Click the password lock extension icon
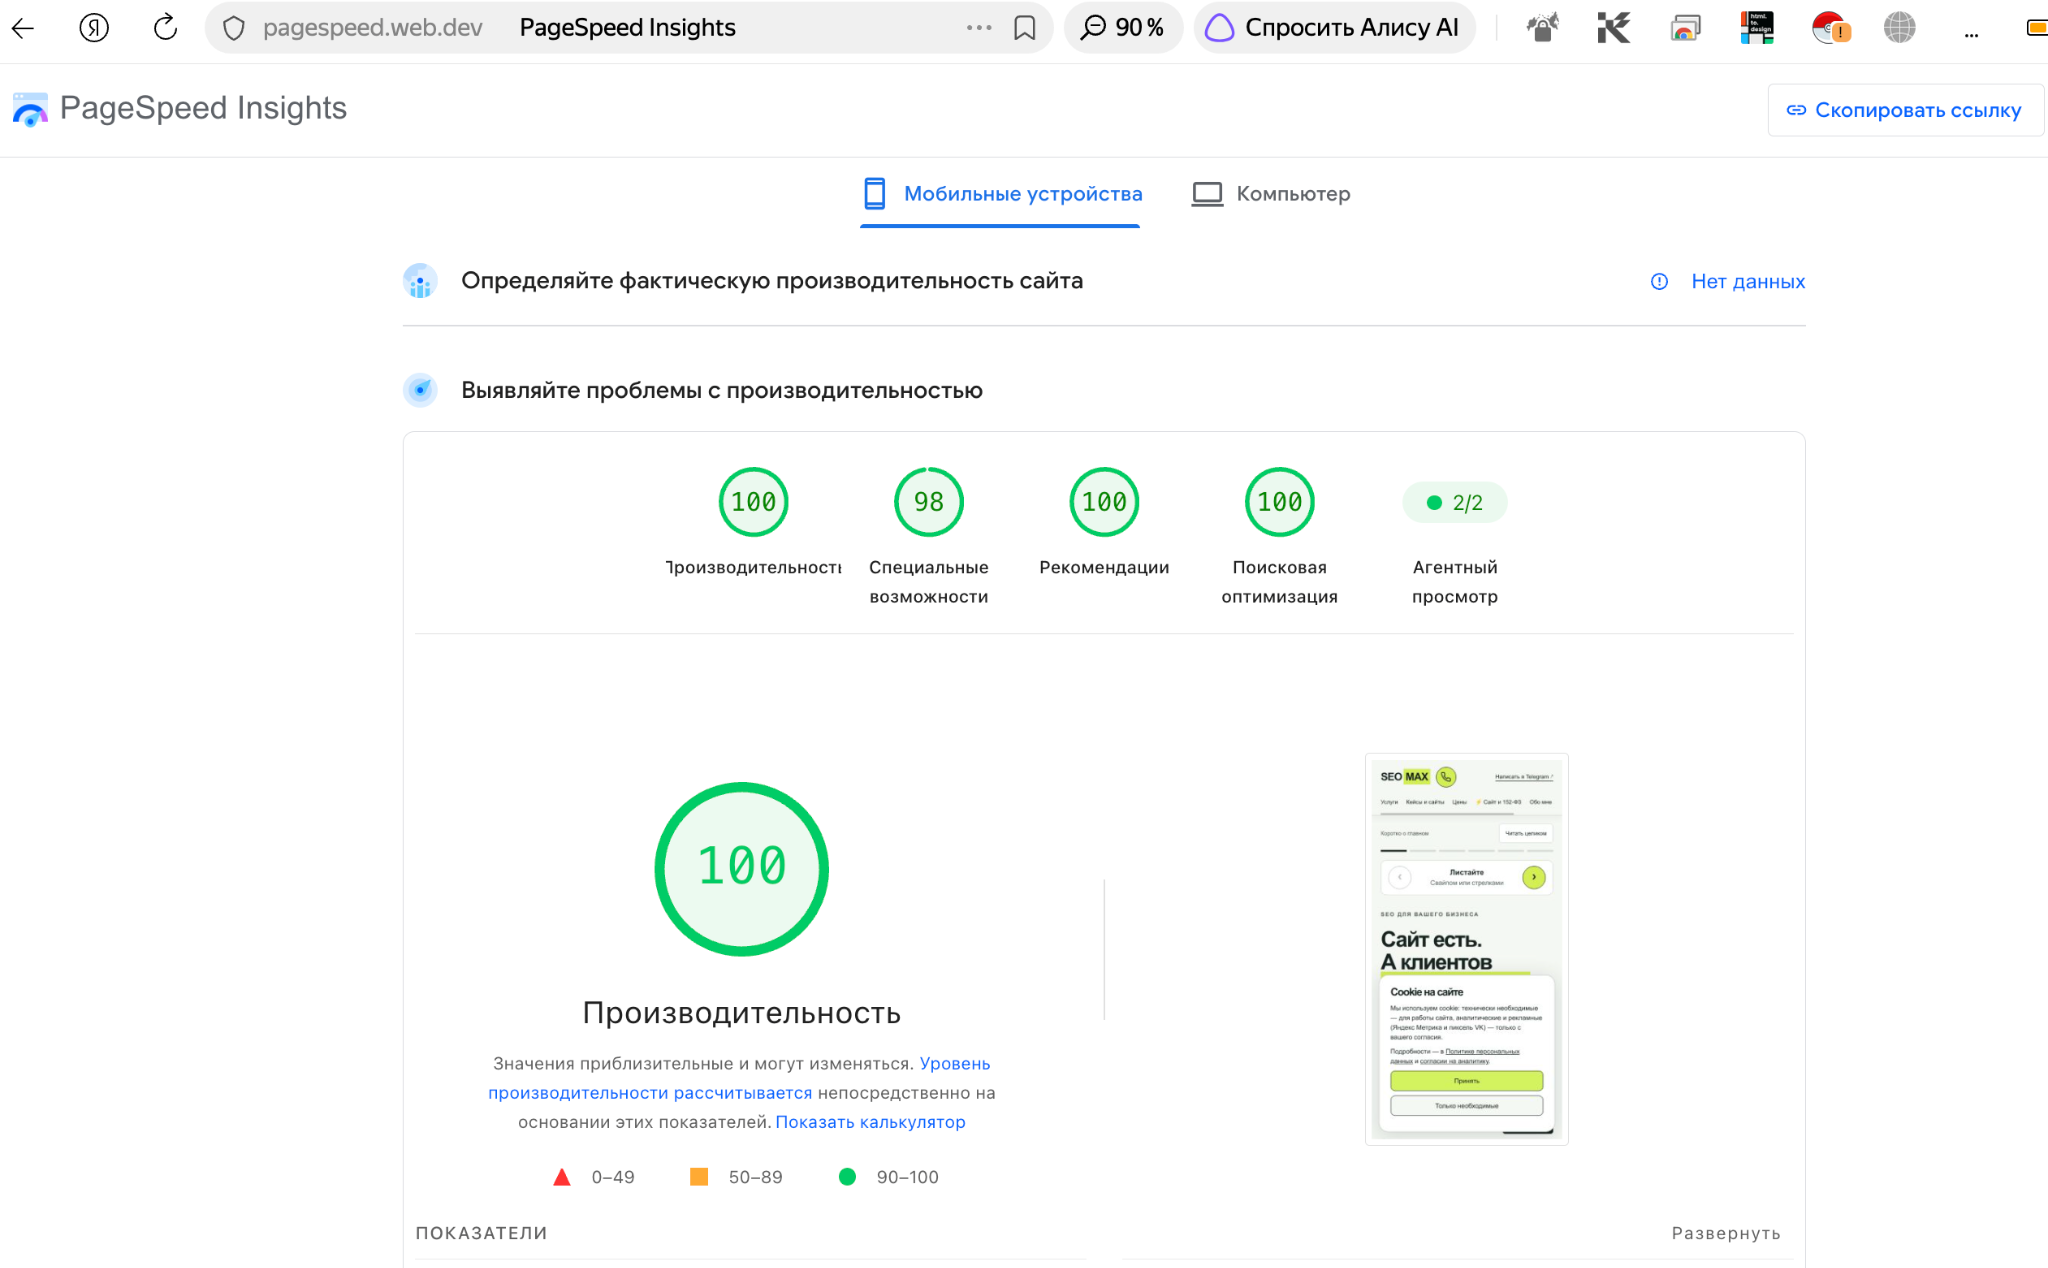This screenshot has width=2048, height=1268. tap(1543, 28)
